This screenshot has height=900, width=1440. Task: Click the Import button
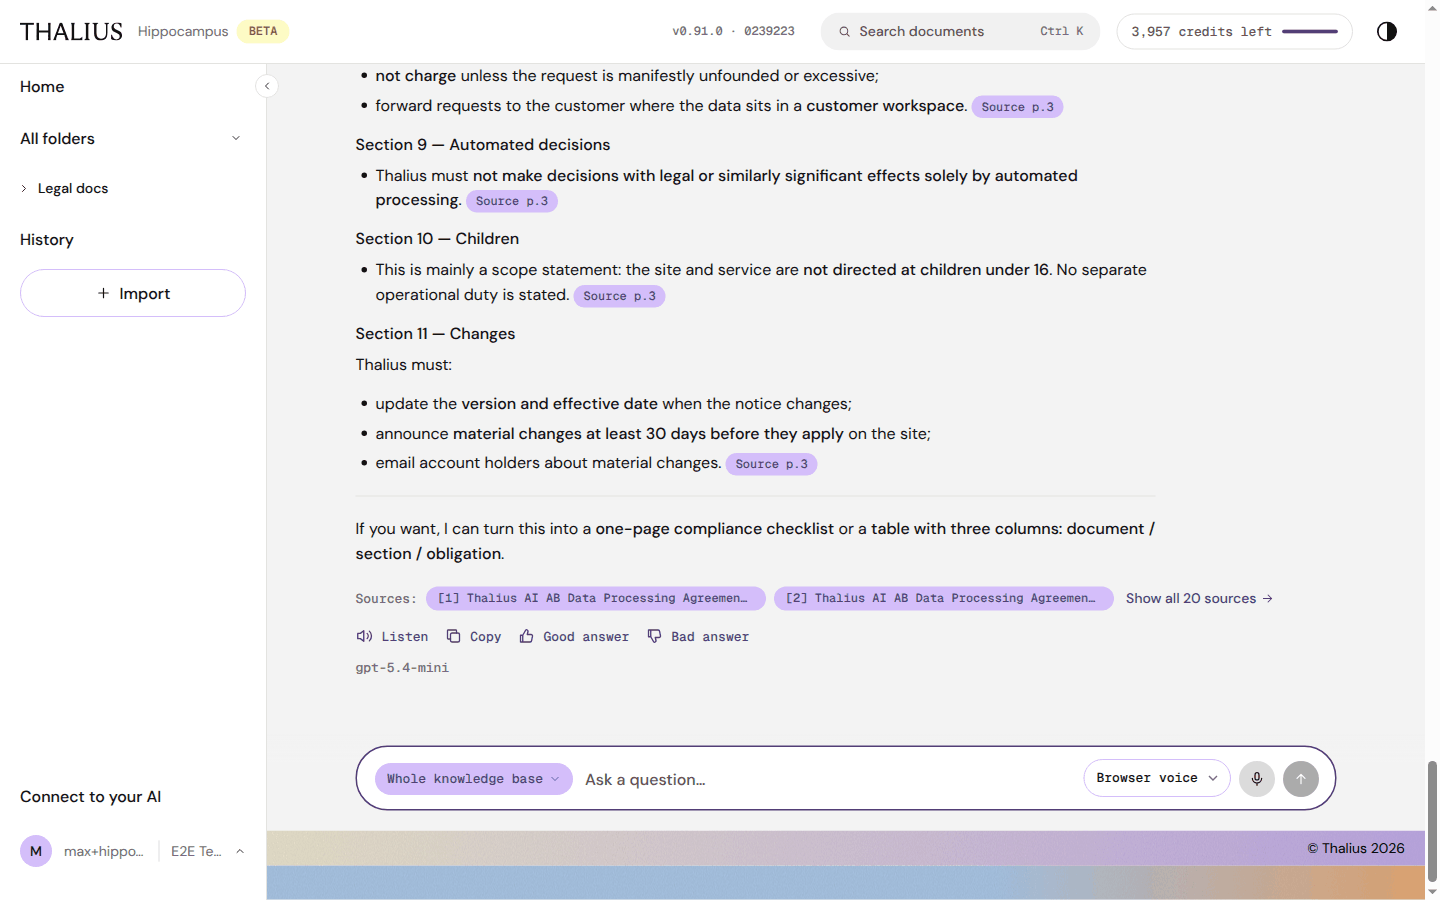coord(133,293)
